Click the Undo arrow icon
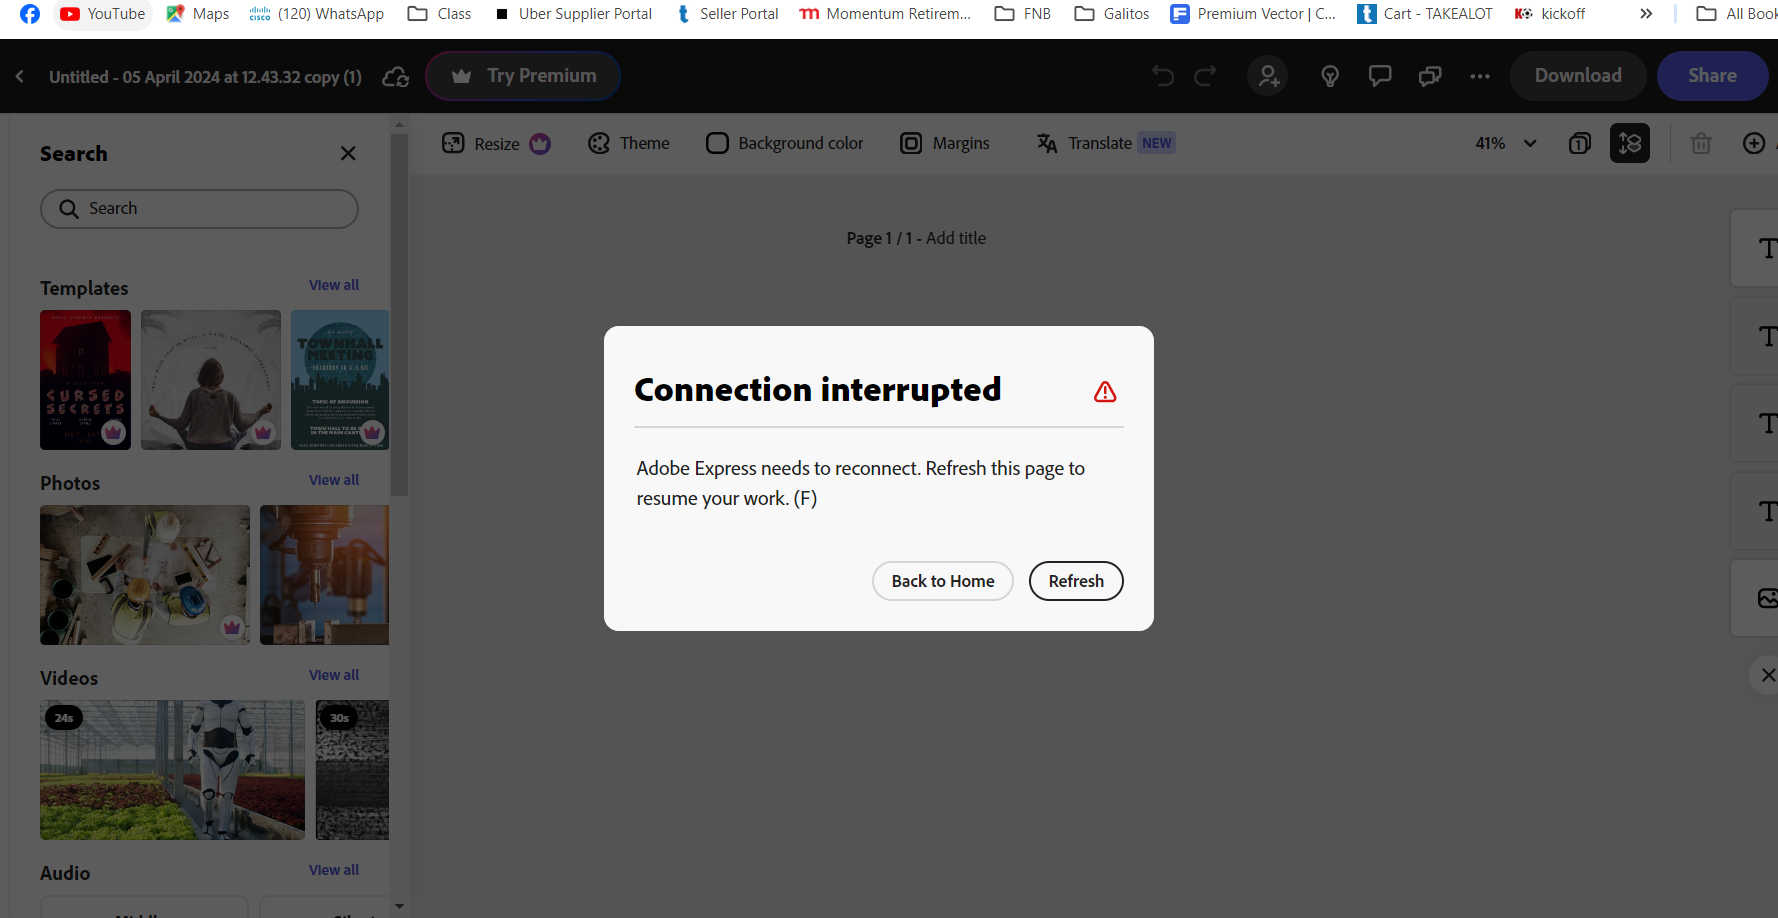Image resolution: width=1778 pixels, height=918 pixels. click(1162, 75)
